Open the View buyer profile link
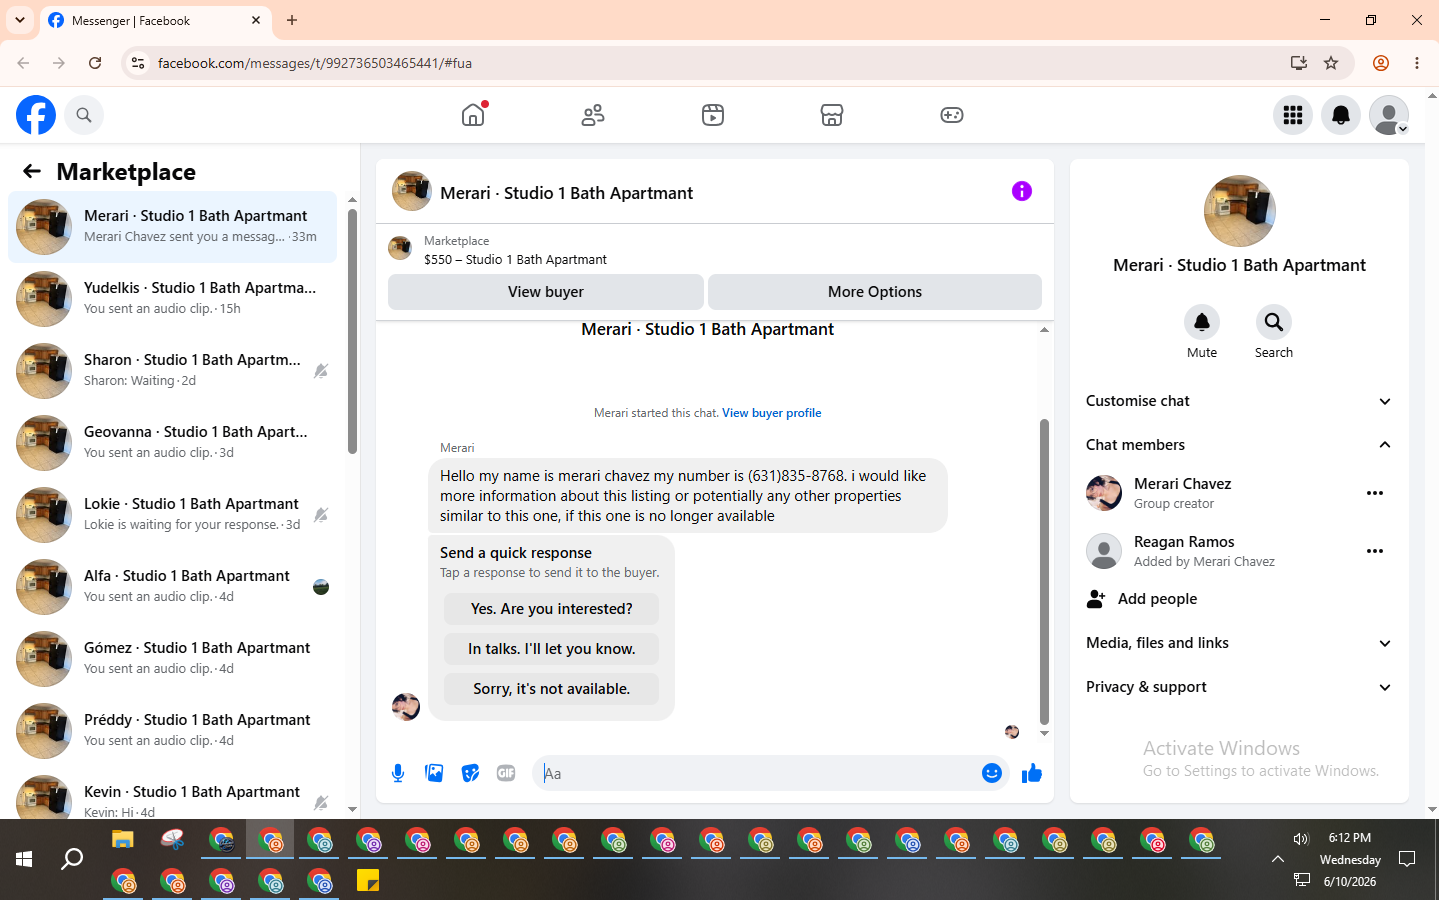 (x=772, y=413)
